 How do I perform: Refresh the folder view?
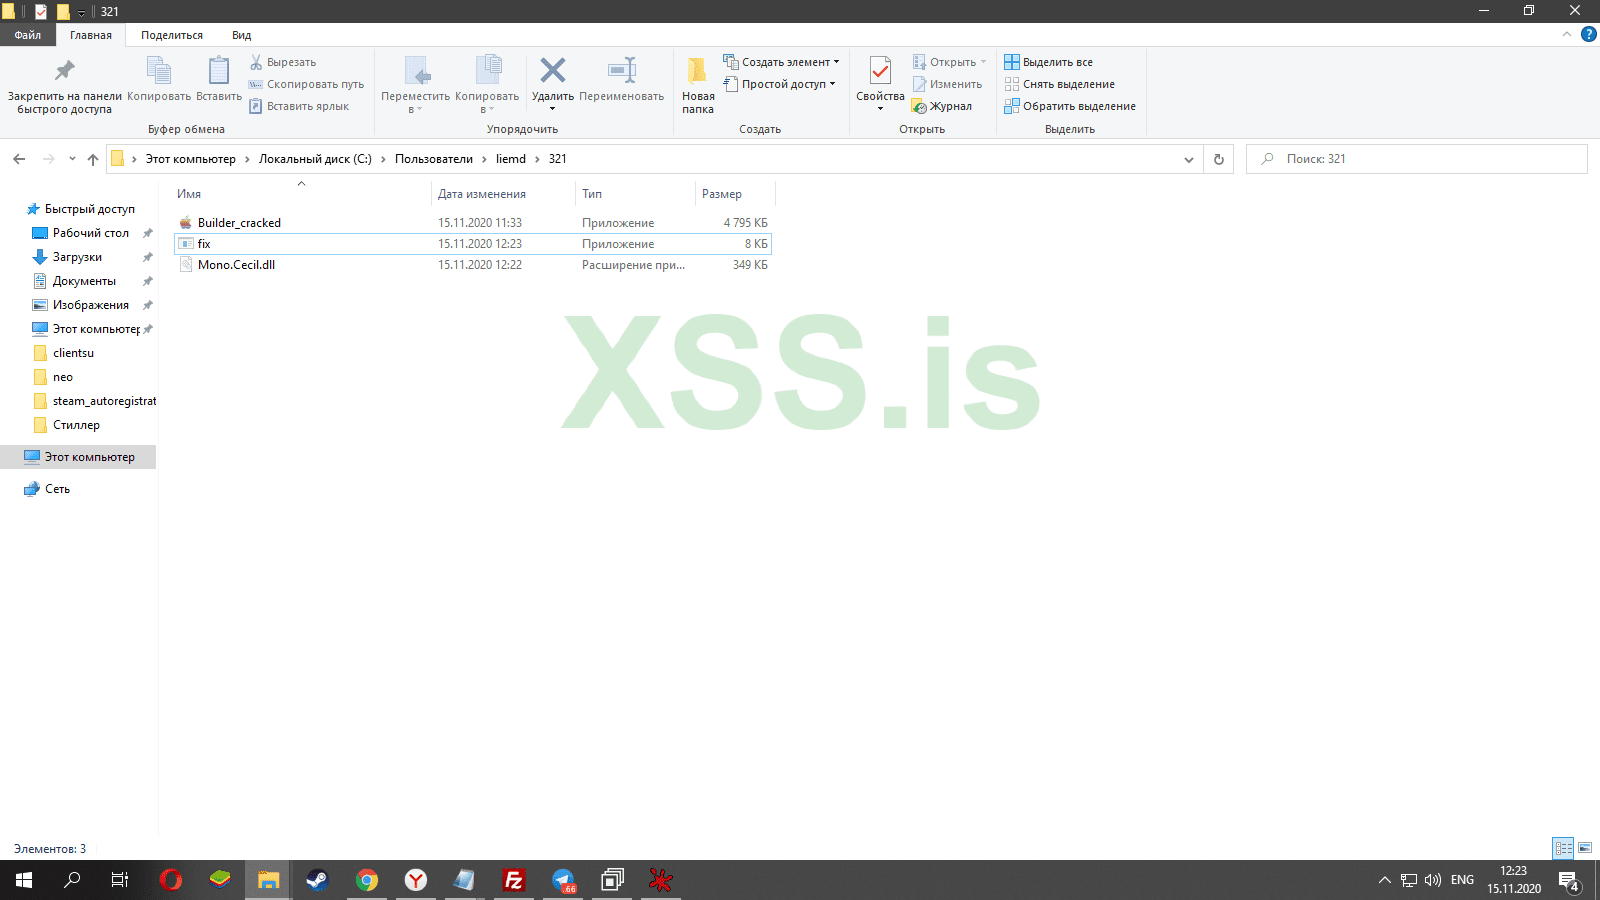pos(1219,159)
